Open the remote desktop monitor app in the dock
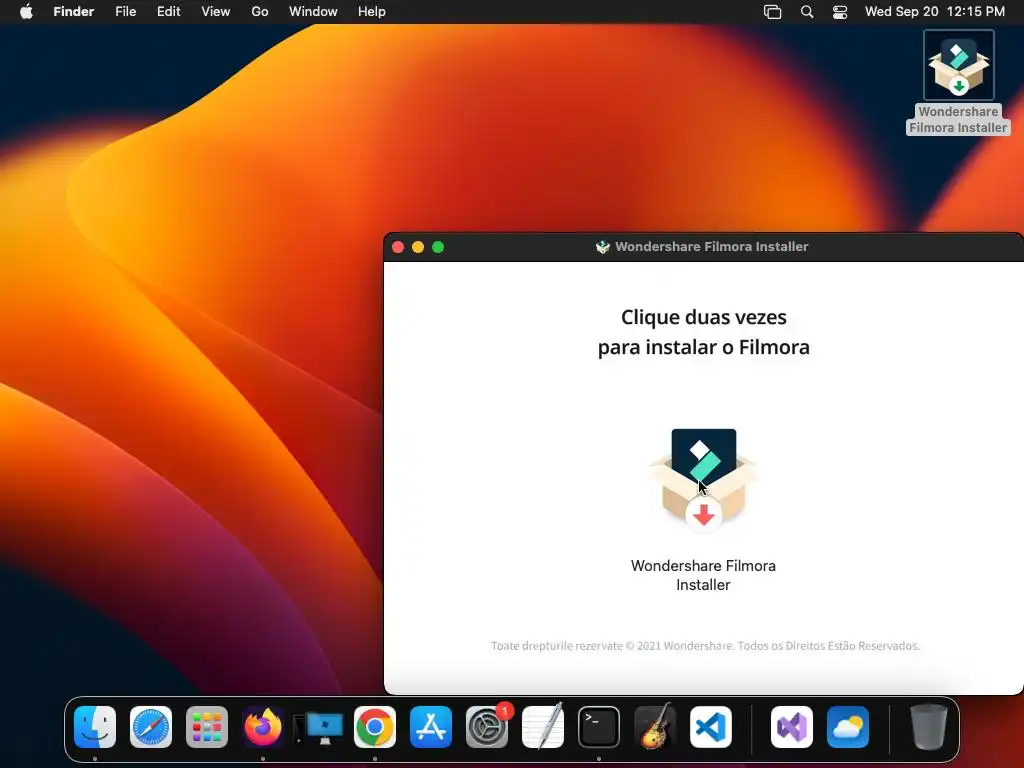The image size is (1024, 768). pyautogui.click(x=319, y=728)
